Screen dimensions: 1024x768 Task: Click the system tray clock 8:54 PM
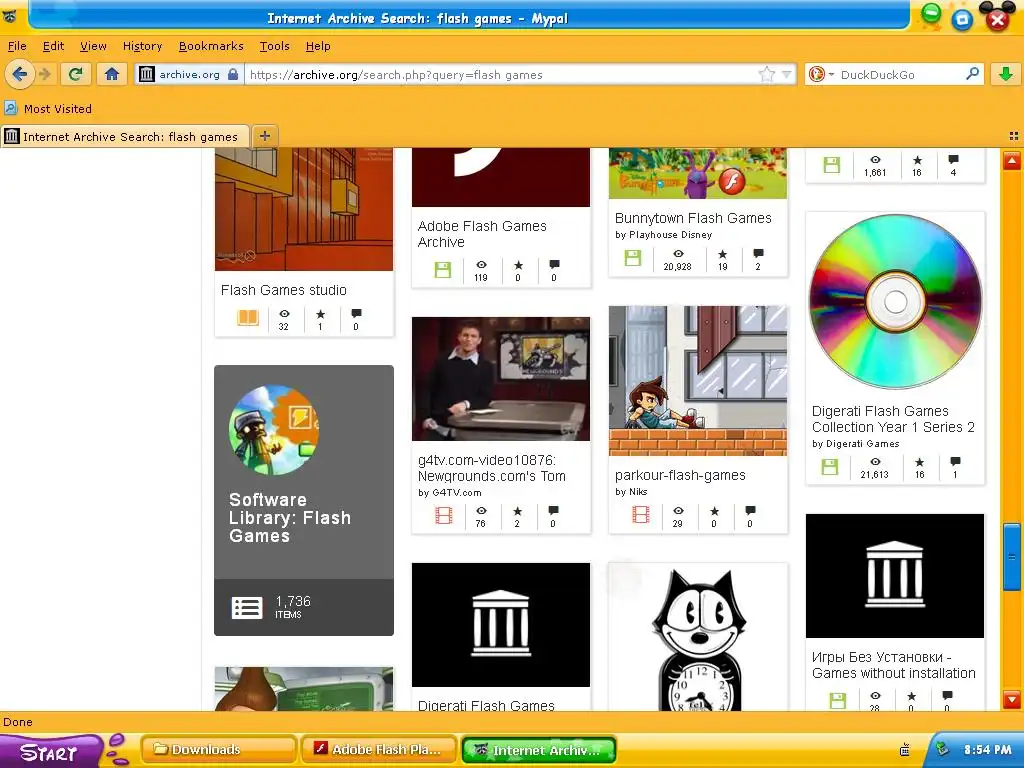(x=987, y=750)
